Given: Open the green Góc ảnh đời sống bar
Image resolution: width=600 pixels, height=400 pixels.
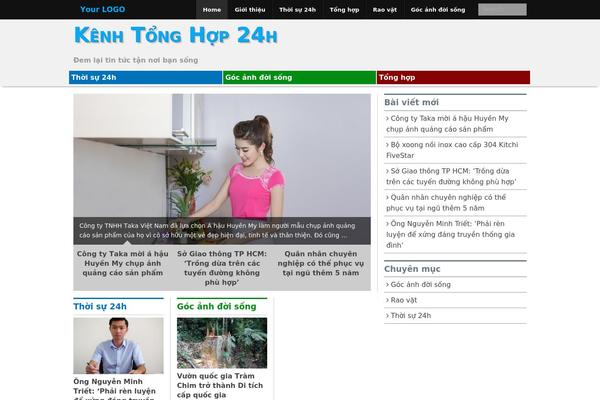Looking at the screenshot, I should [299, 77].
